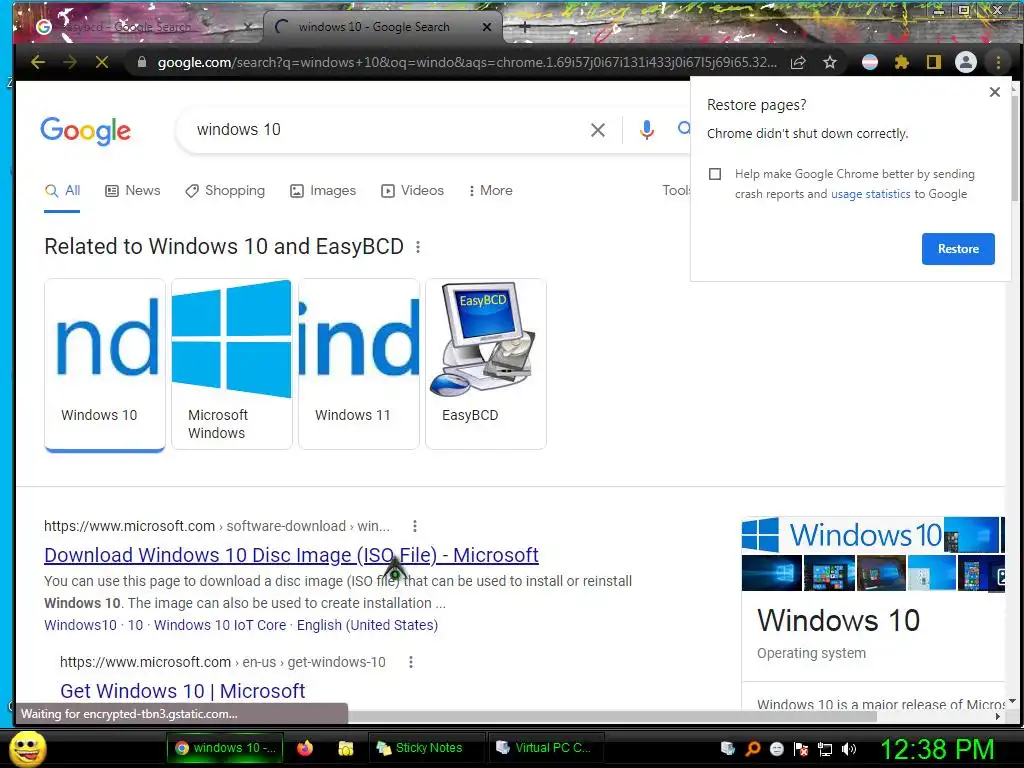
Task: Open the three-dot menu for the software-download result
Action: tap(415, 526)
